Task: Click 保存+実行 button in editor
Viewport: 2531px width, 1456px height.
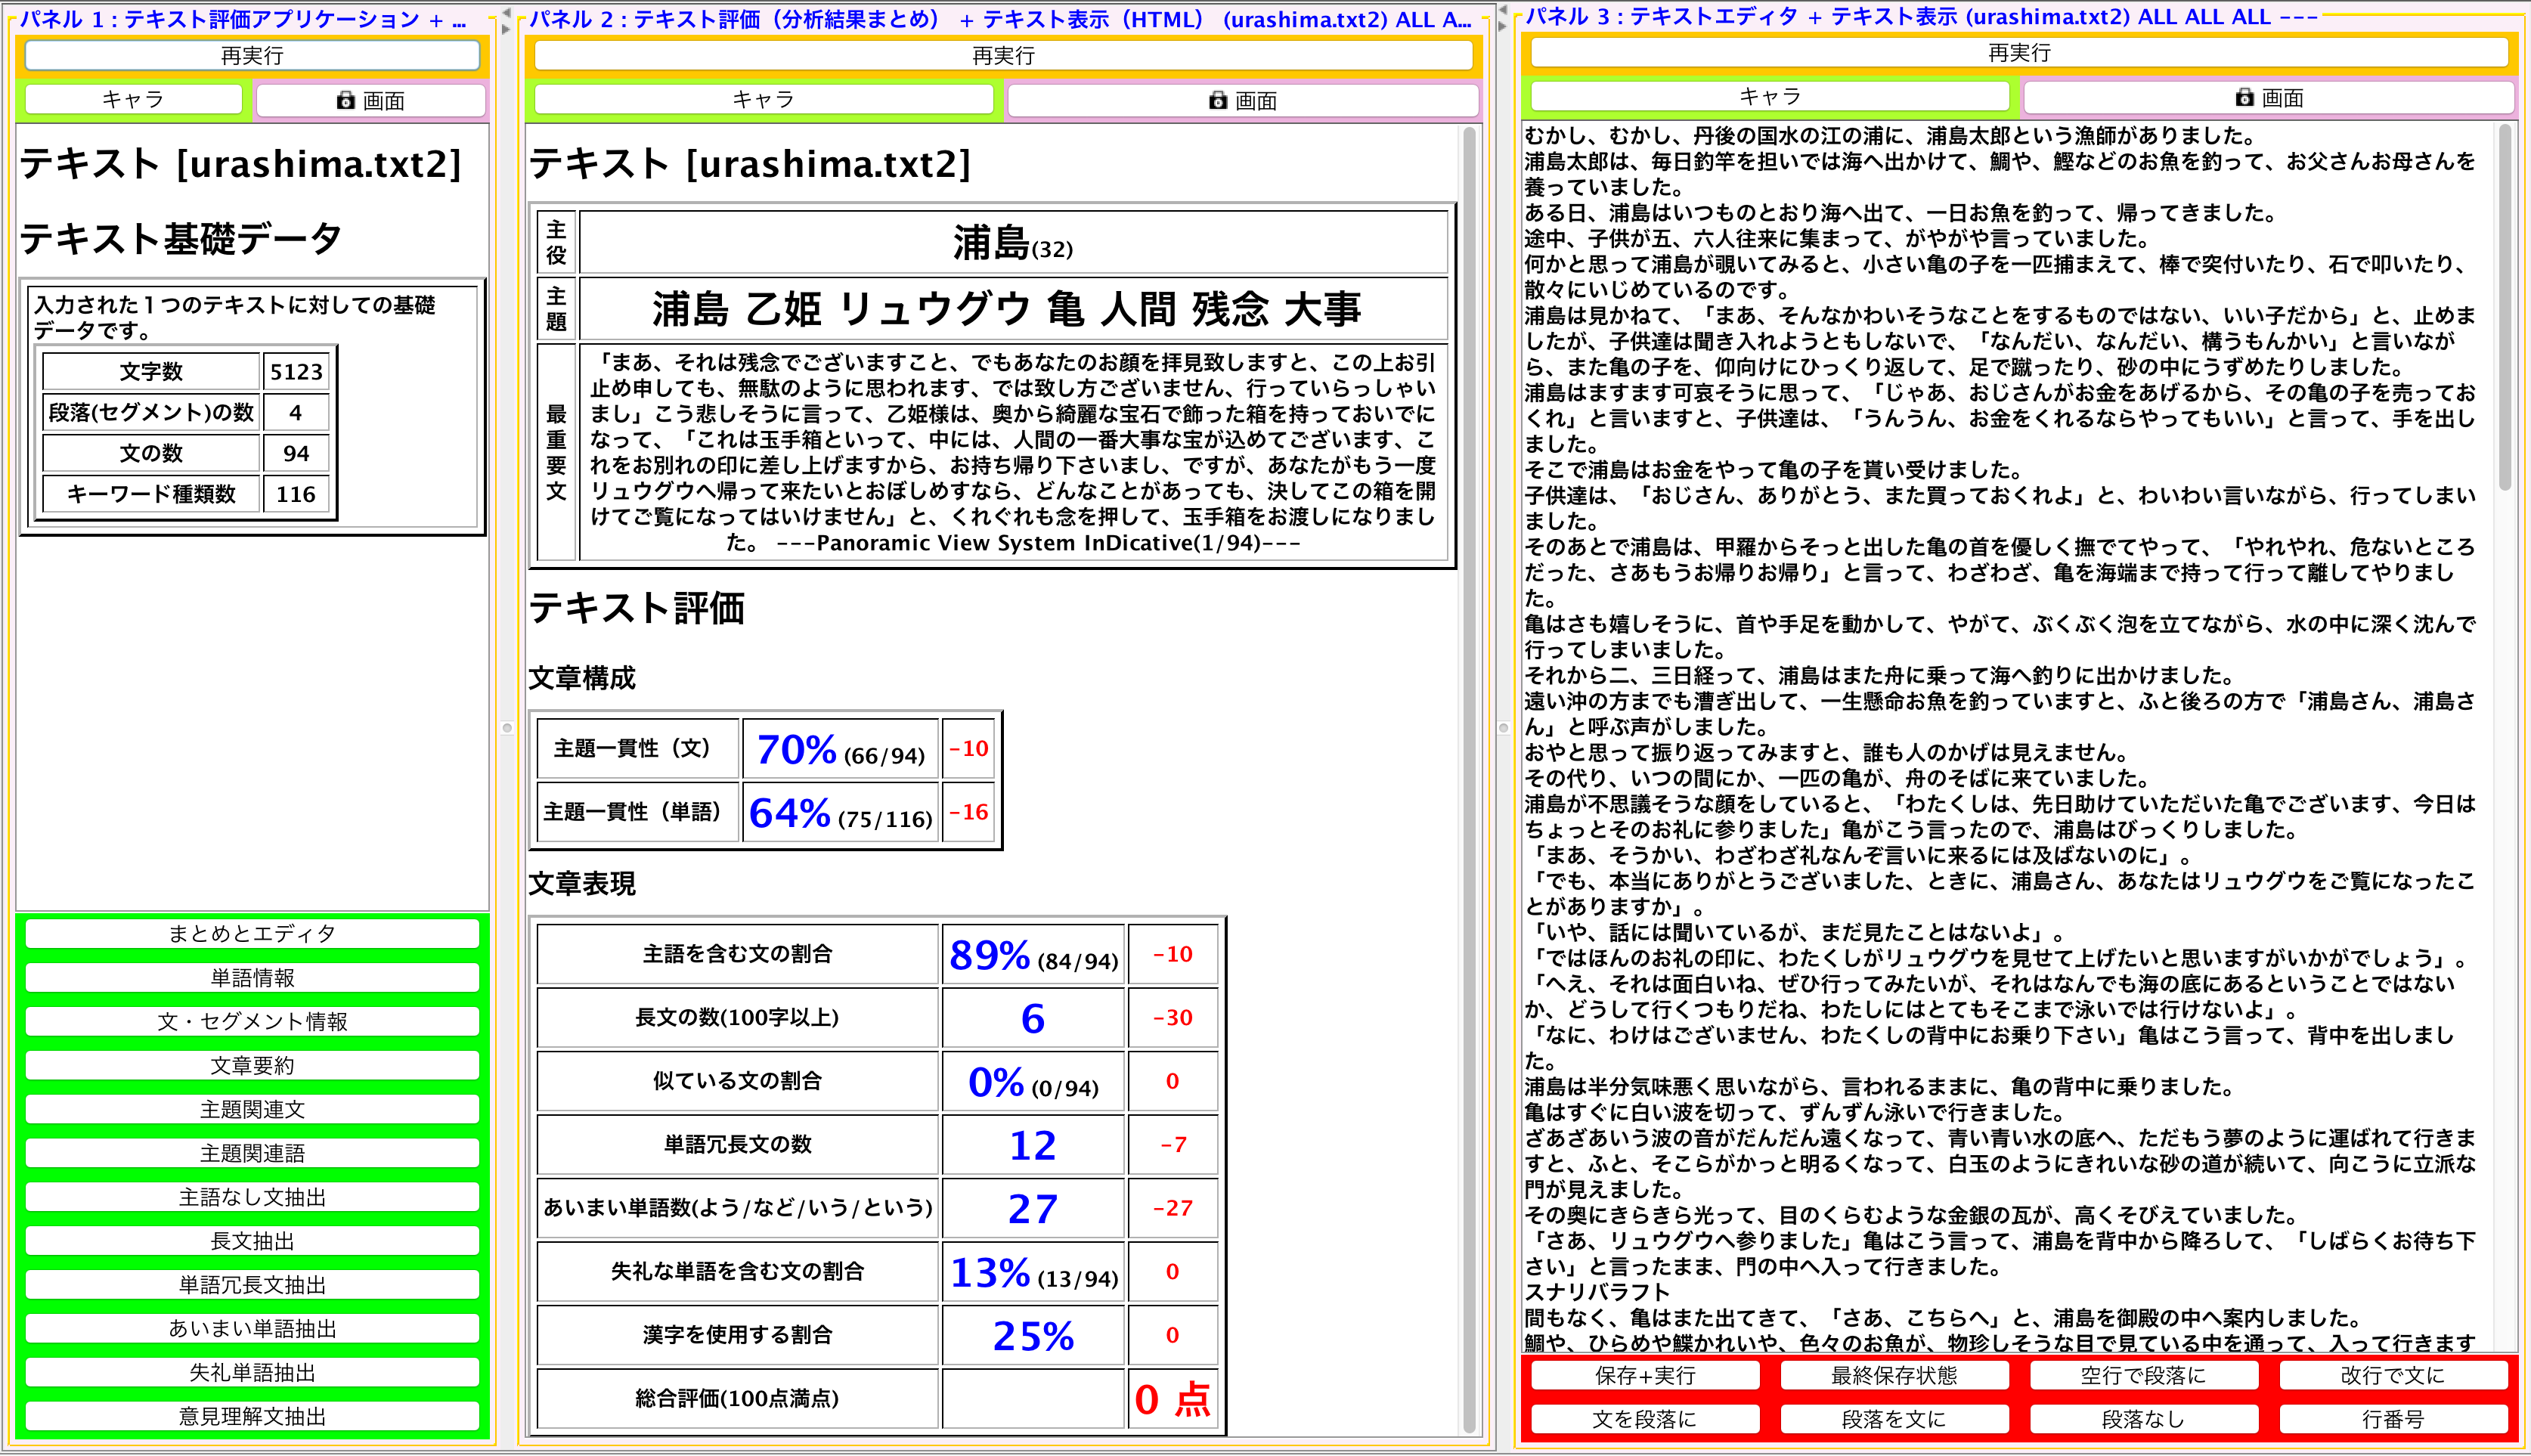Action: pyautogui.click(x=1645, y=1375)
